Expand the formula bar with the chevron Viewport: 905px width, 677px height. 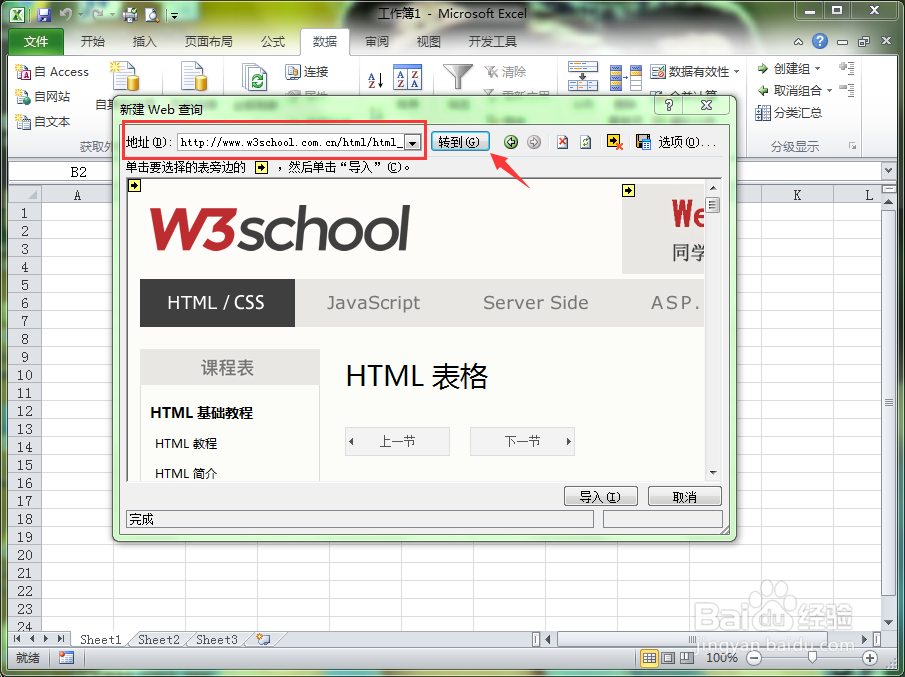[x=888, y=171]
